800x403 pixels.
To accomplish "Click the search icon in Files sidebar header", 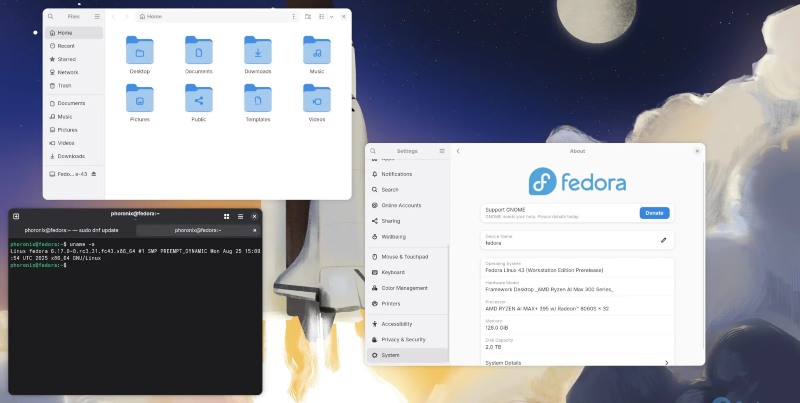I will 51,16.
